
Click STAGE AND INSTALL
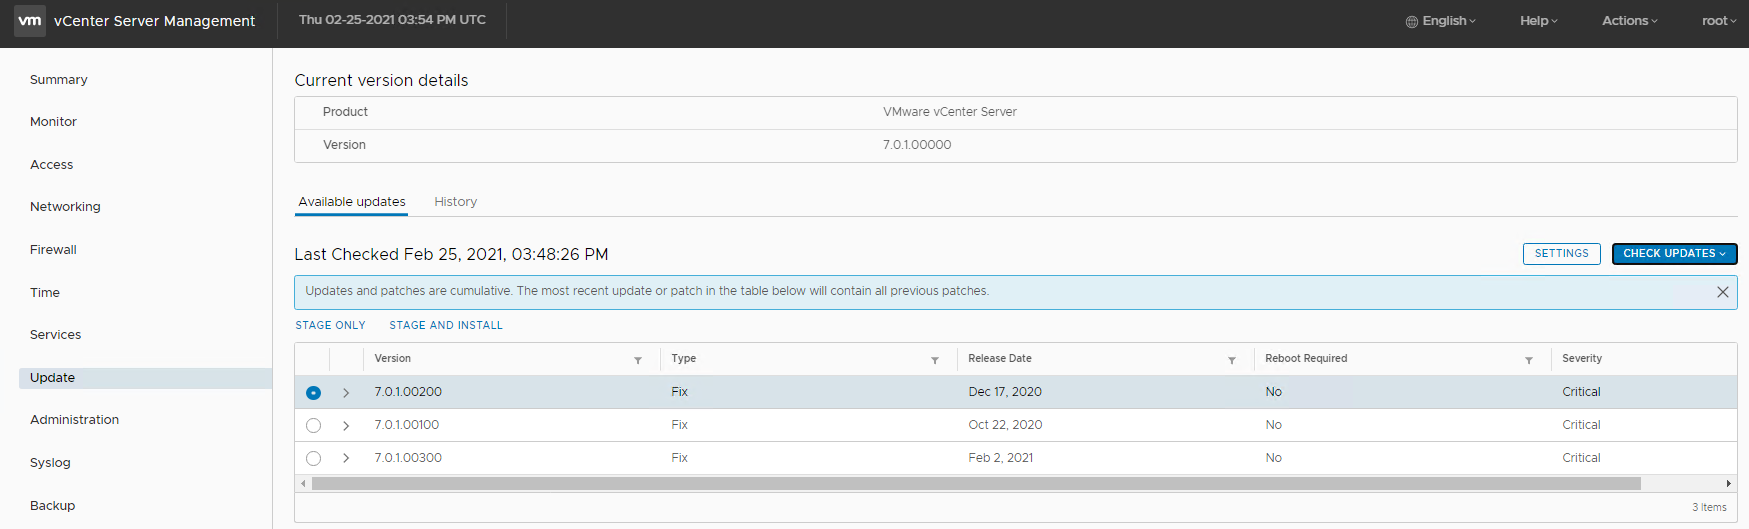[446, 326]
